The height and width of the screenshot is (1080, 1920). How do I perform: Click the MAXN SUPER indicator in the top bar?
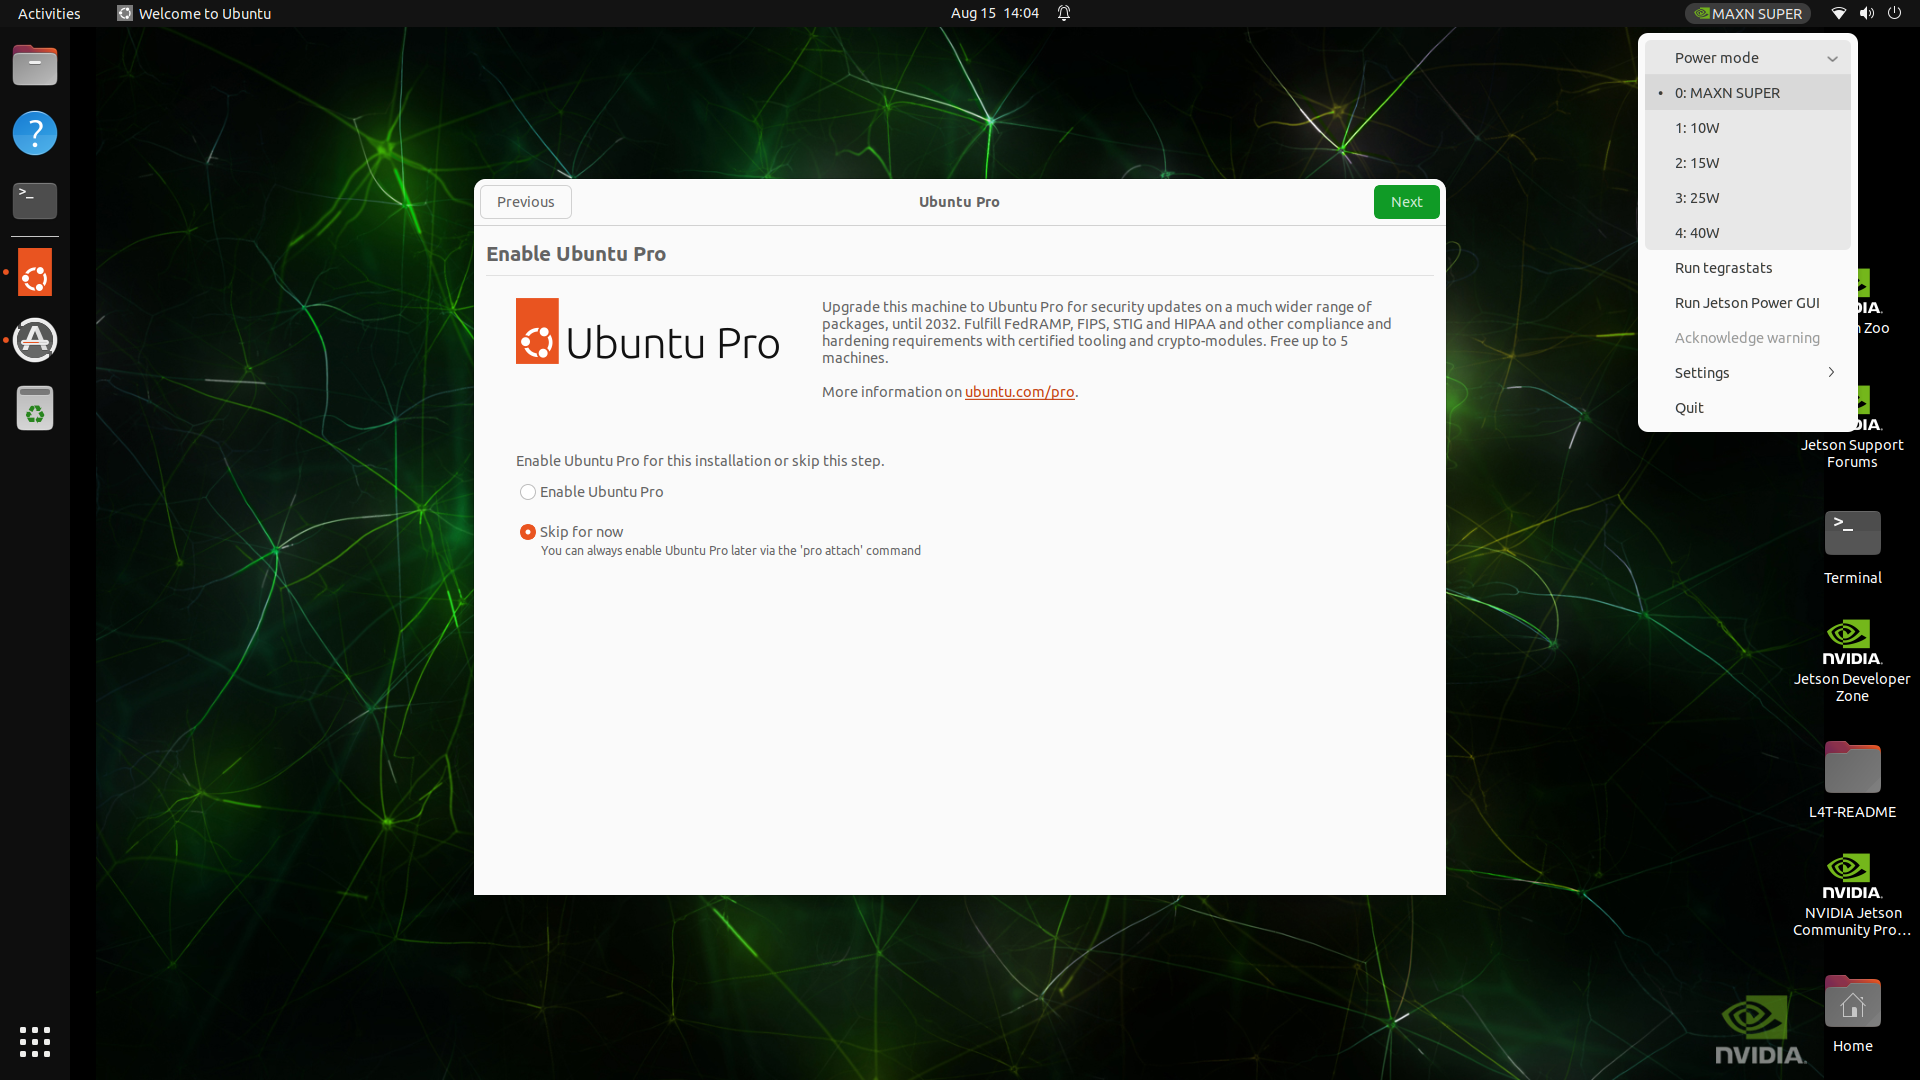tap(1748, 13)
